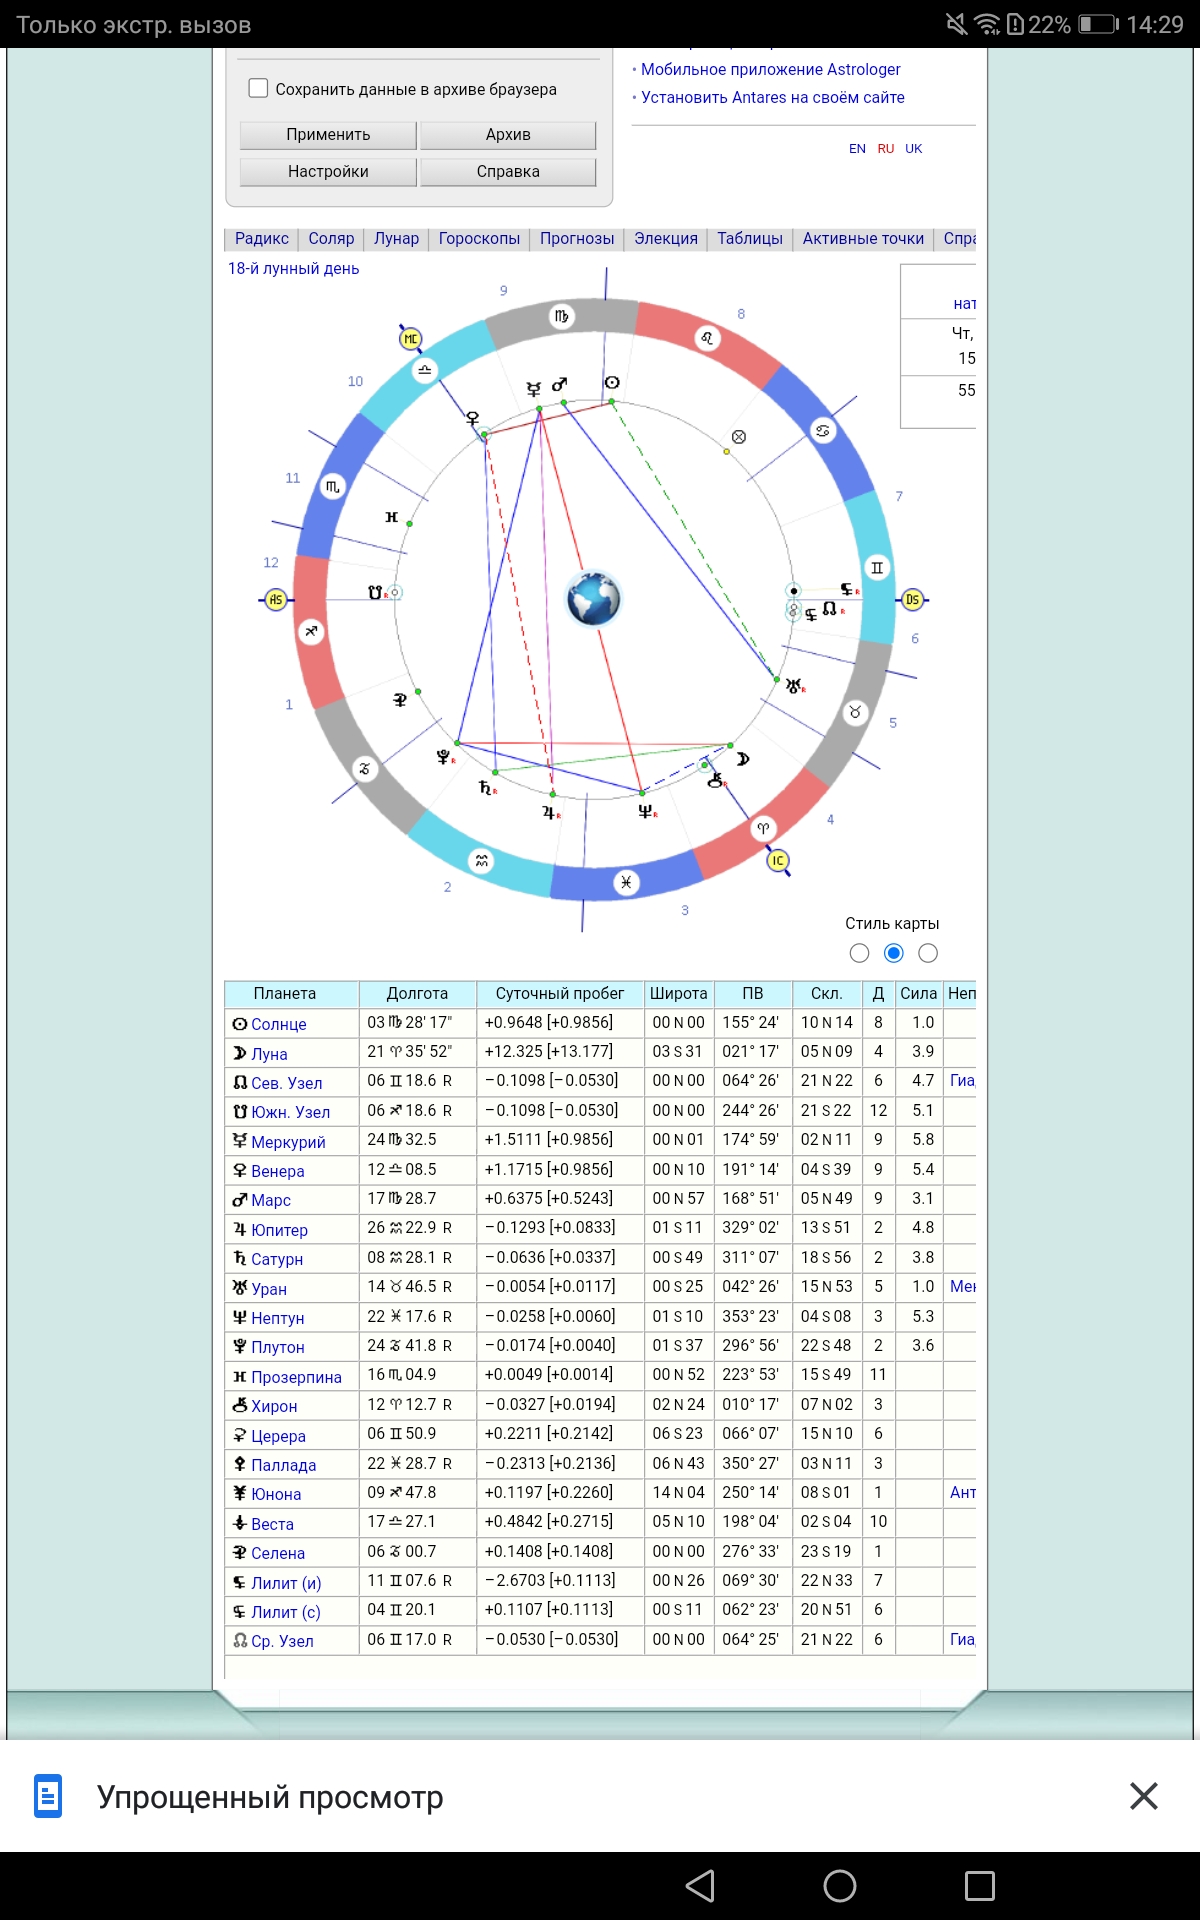Open the Гороскопы menu
Screen dimensions: 1200x1920
click(x=479, y=239)
